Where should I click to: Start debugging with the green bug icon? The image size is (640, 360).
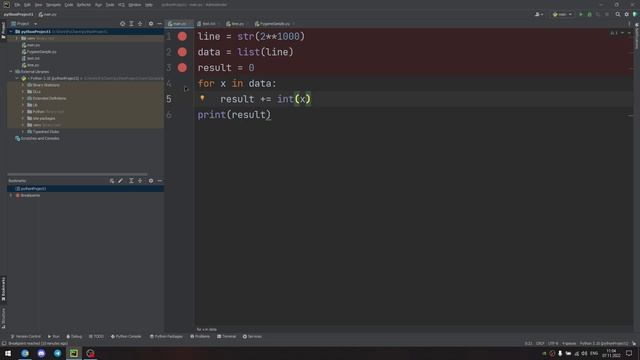(589, 14)
